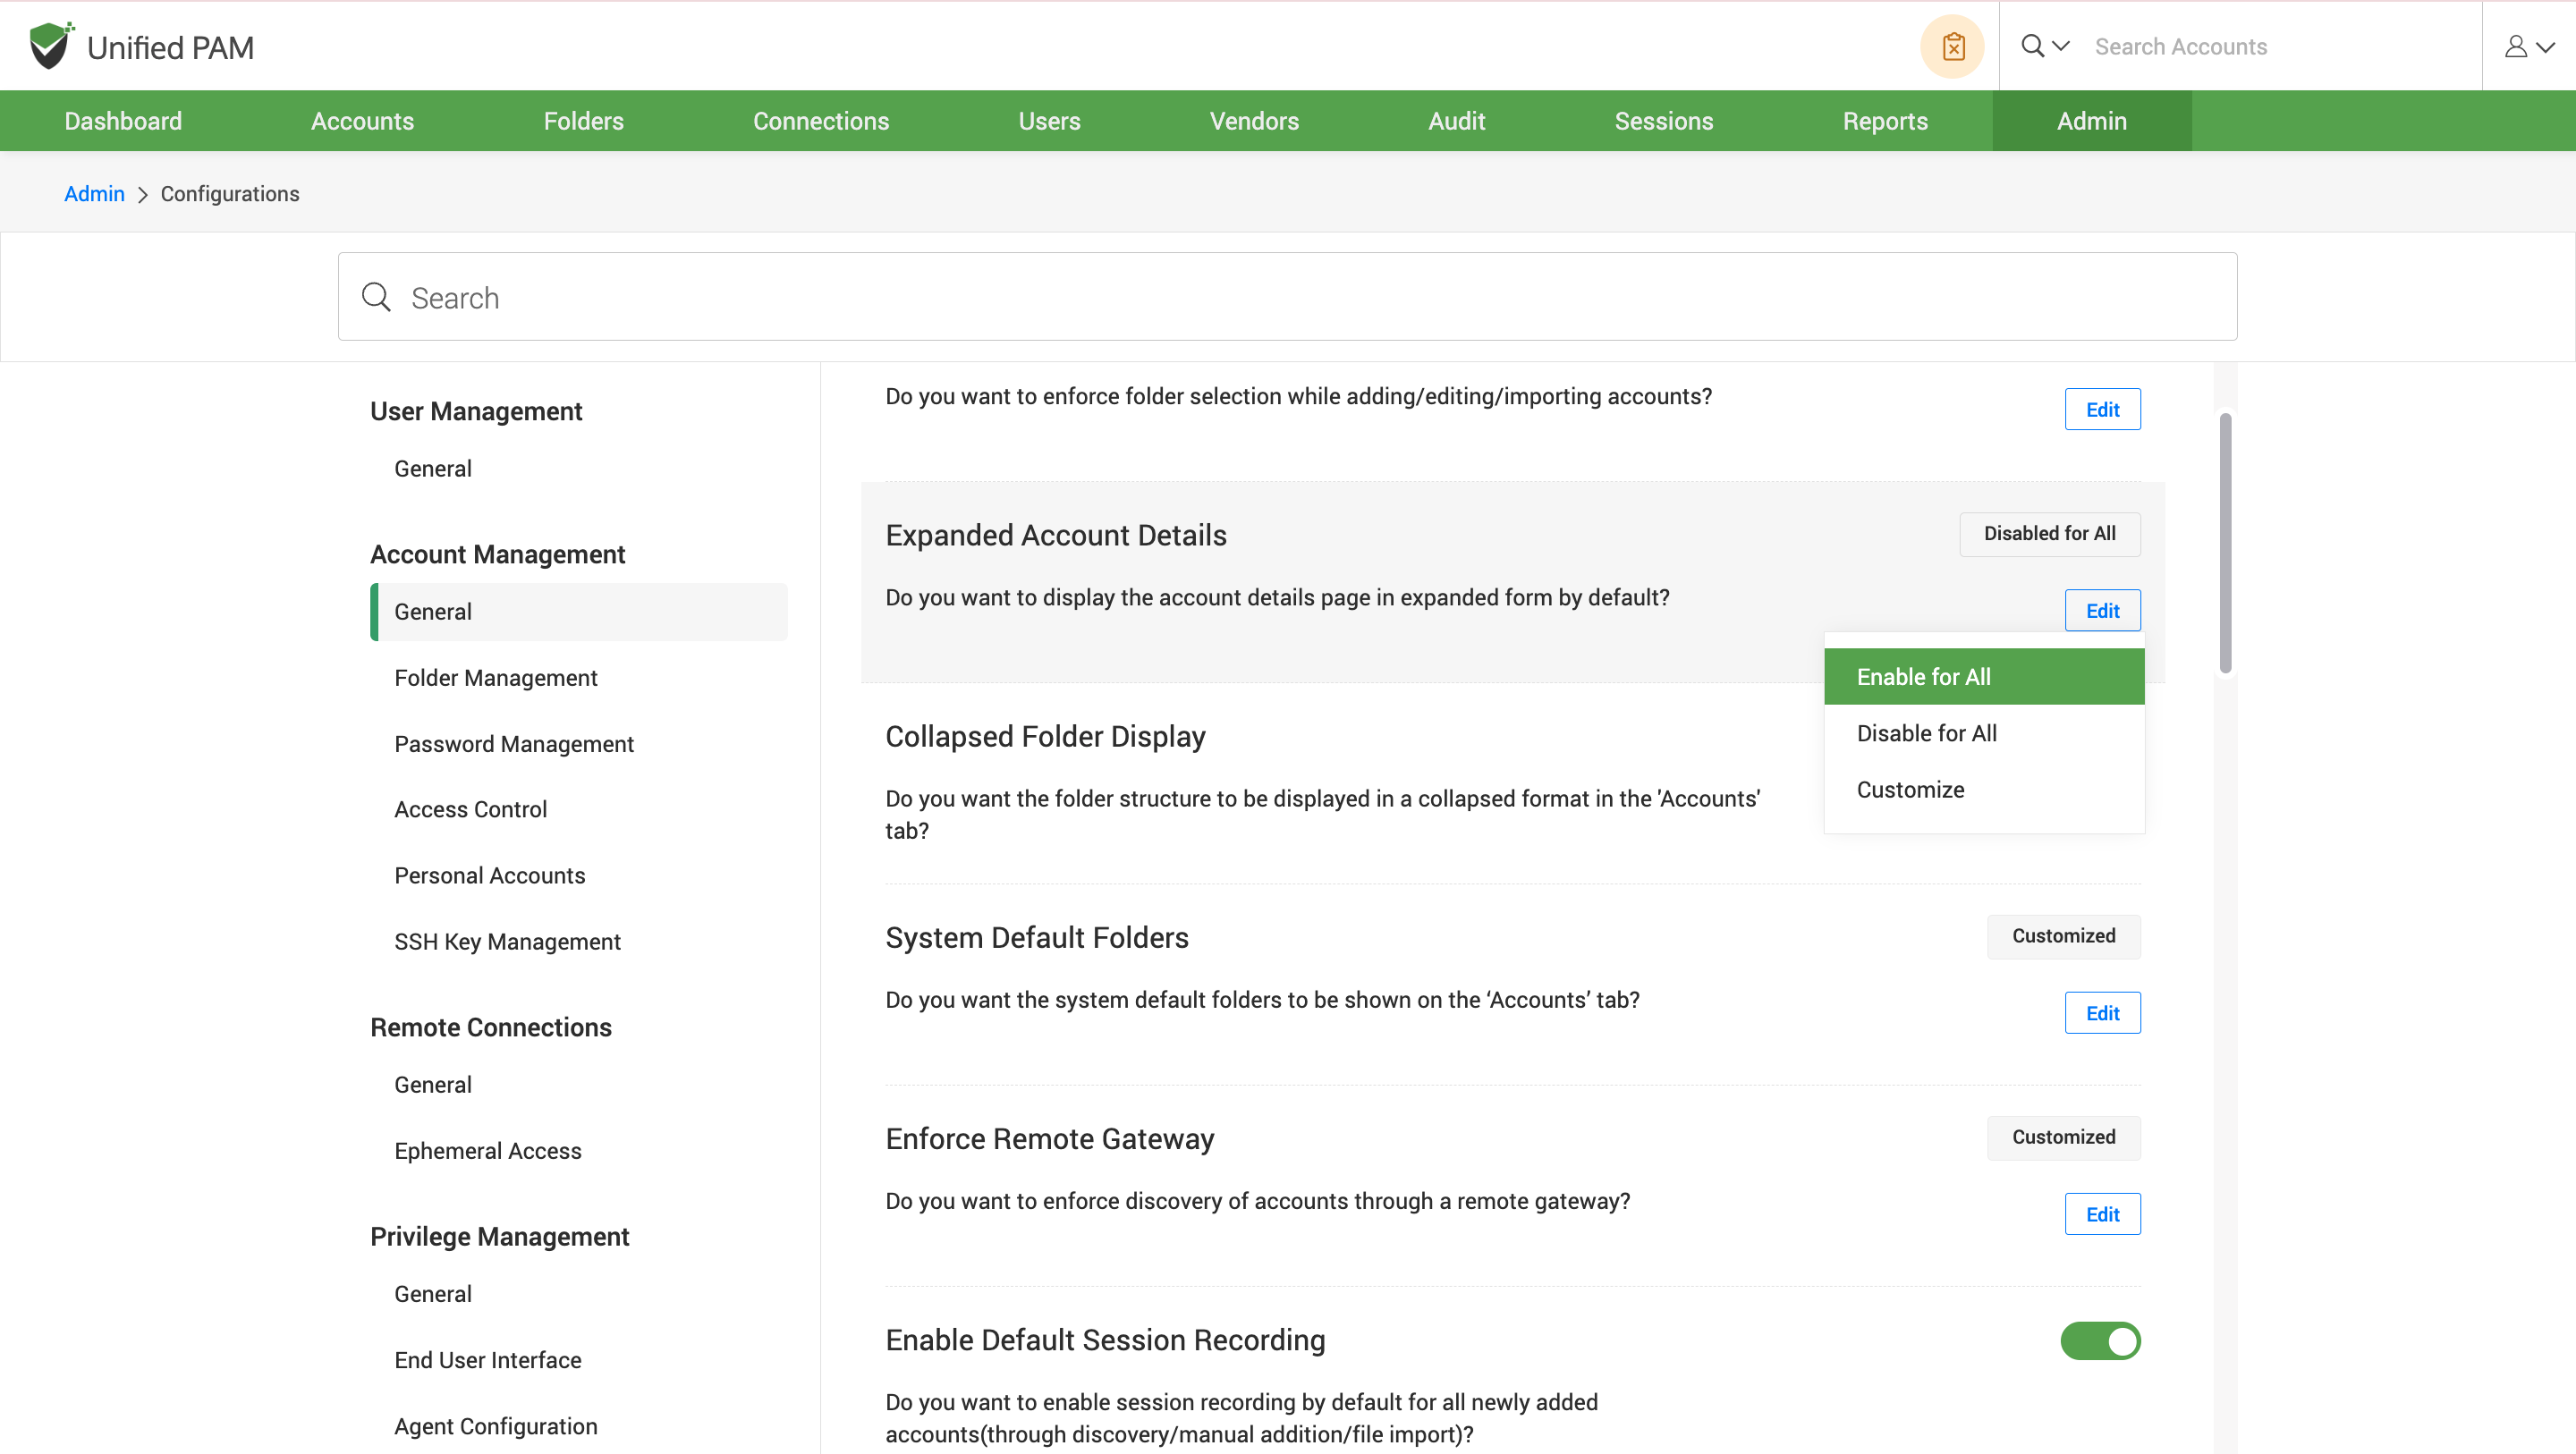Screen dimensions: 2576x1454
Task: Open the Accounts tab
Action: (x=362, y=121)
